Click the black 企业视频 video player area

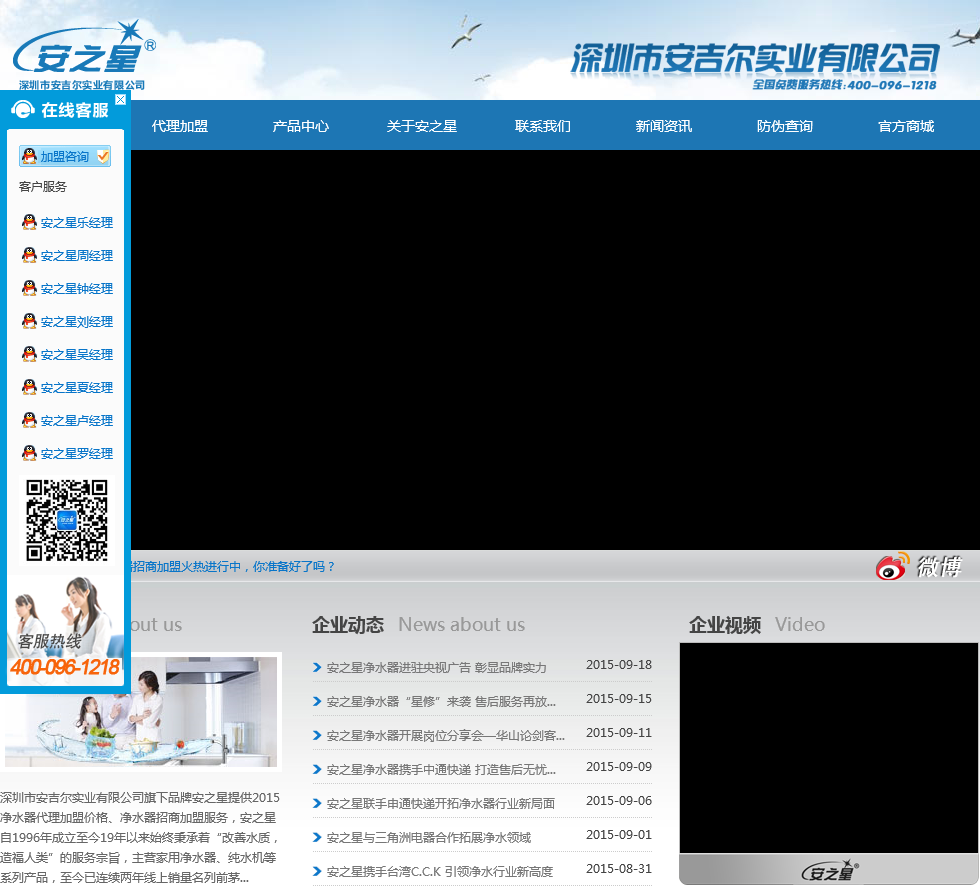(829, 748)
